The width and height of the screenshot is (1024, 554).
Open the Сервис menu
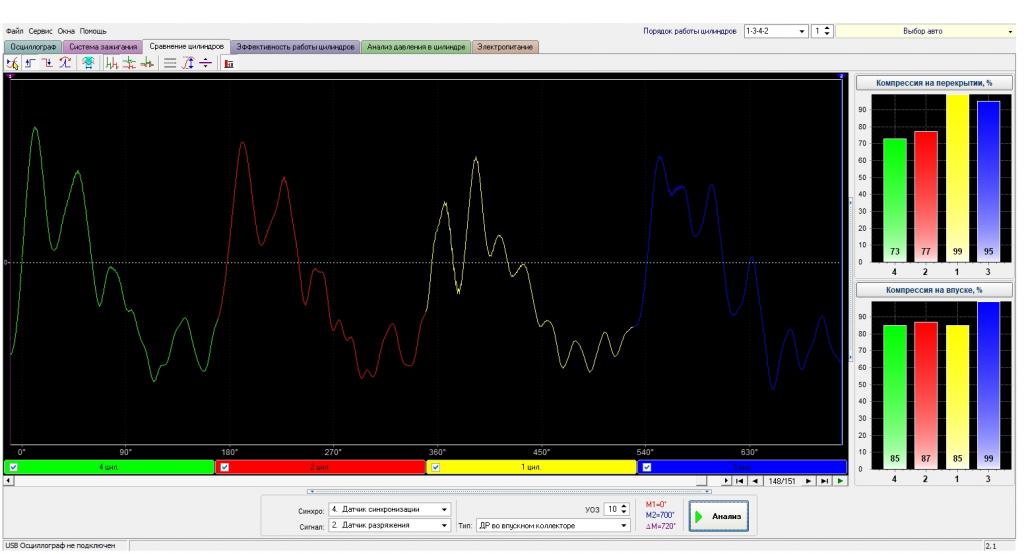tap(40, 31)
